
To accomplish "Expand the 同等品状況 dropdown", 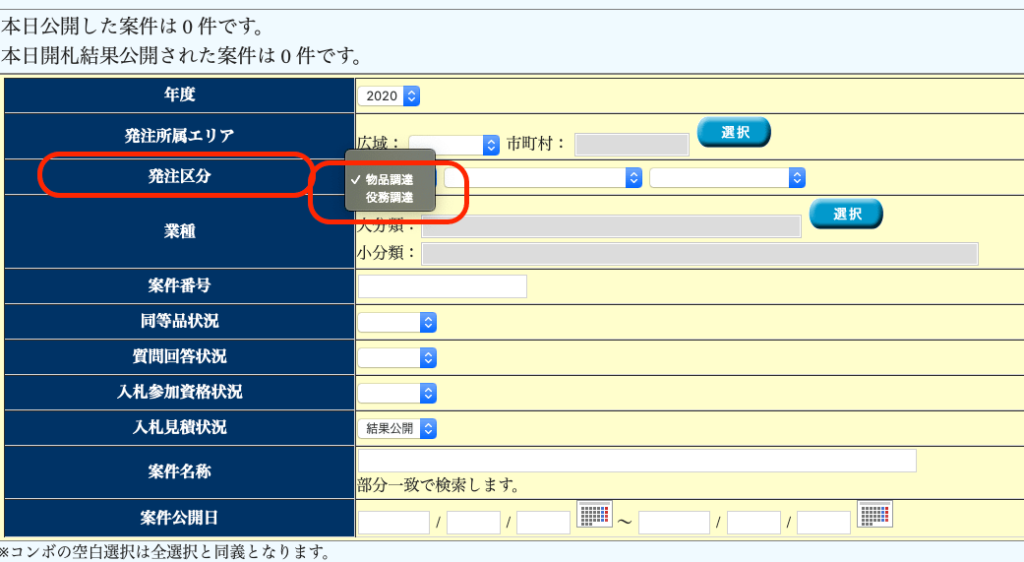I will pos(397,322).
